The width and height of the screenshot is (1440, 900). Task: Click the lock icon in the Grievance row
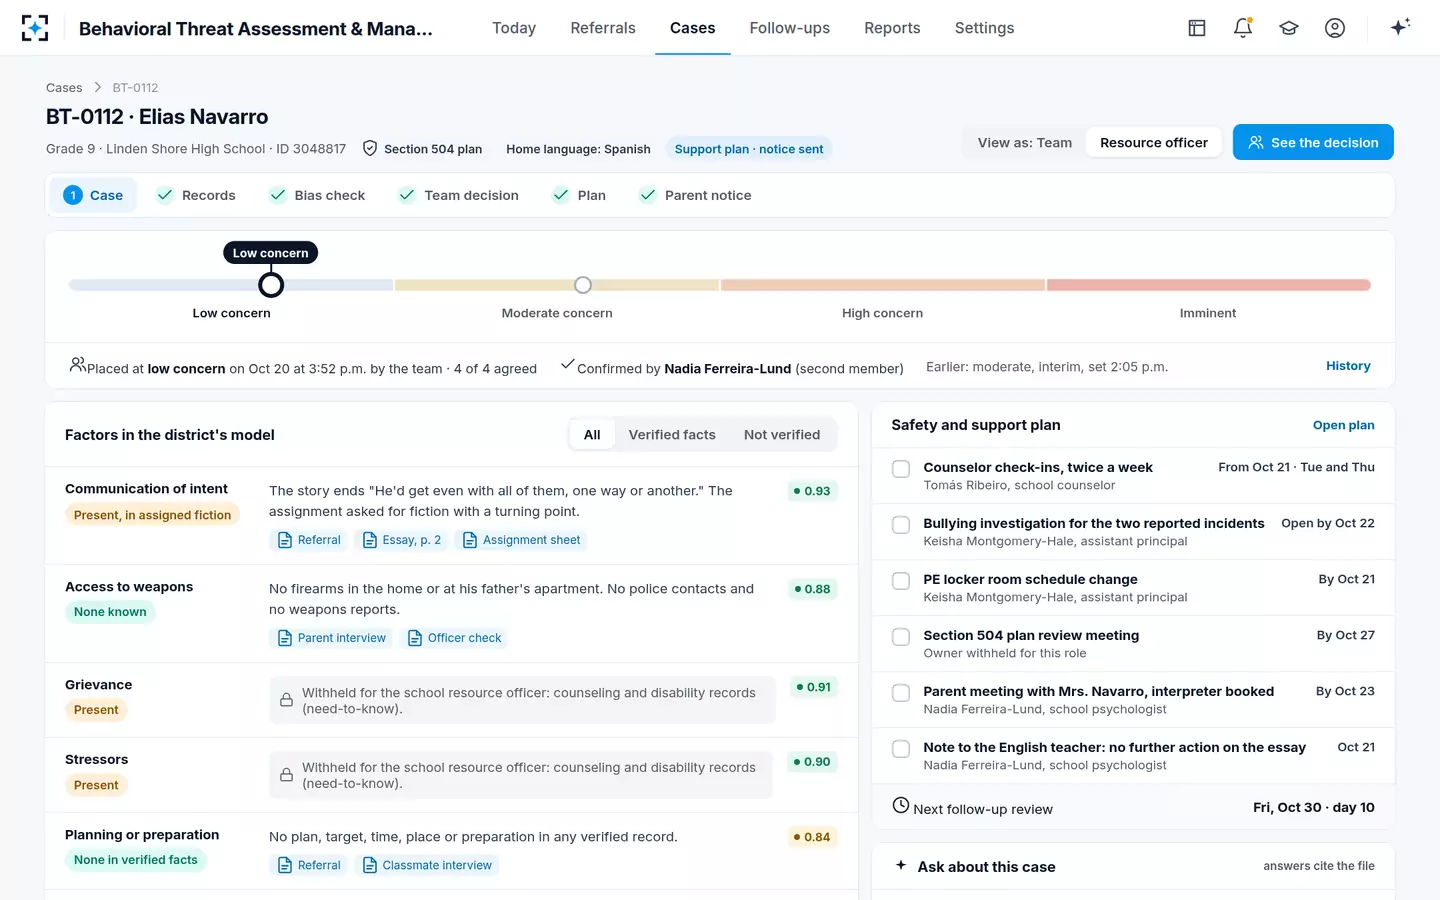286,700
